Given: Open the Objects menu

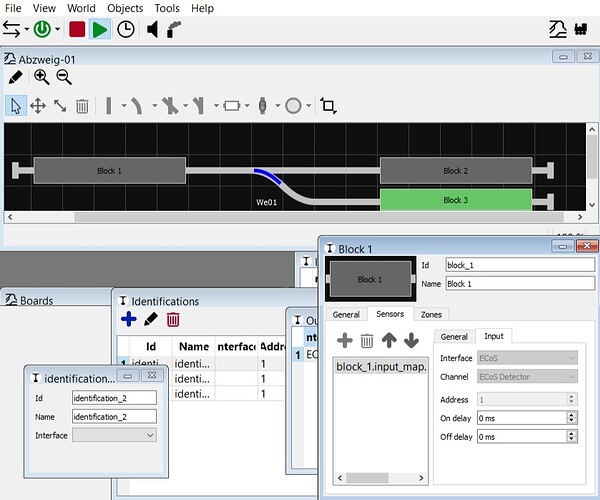Looking at the screenshot, I should tap(125, 8).
